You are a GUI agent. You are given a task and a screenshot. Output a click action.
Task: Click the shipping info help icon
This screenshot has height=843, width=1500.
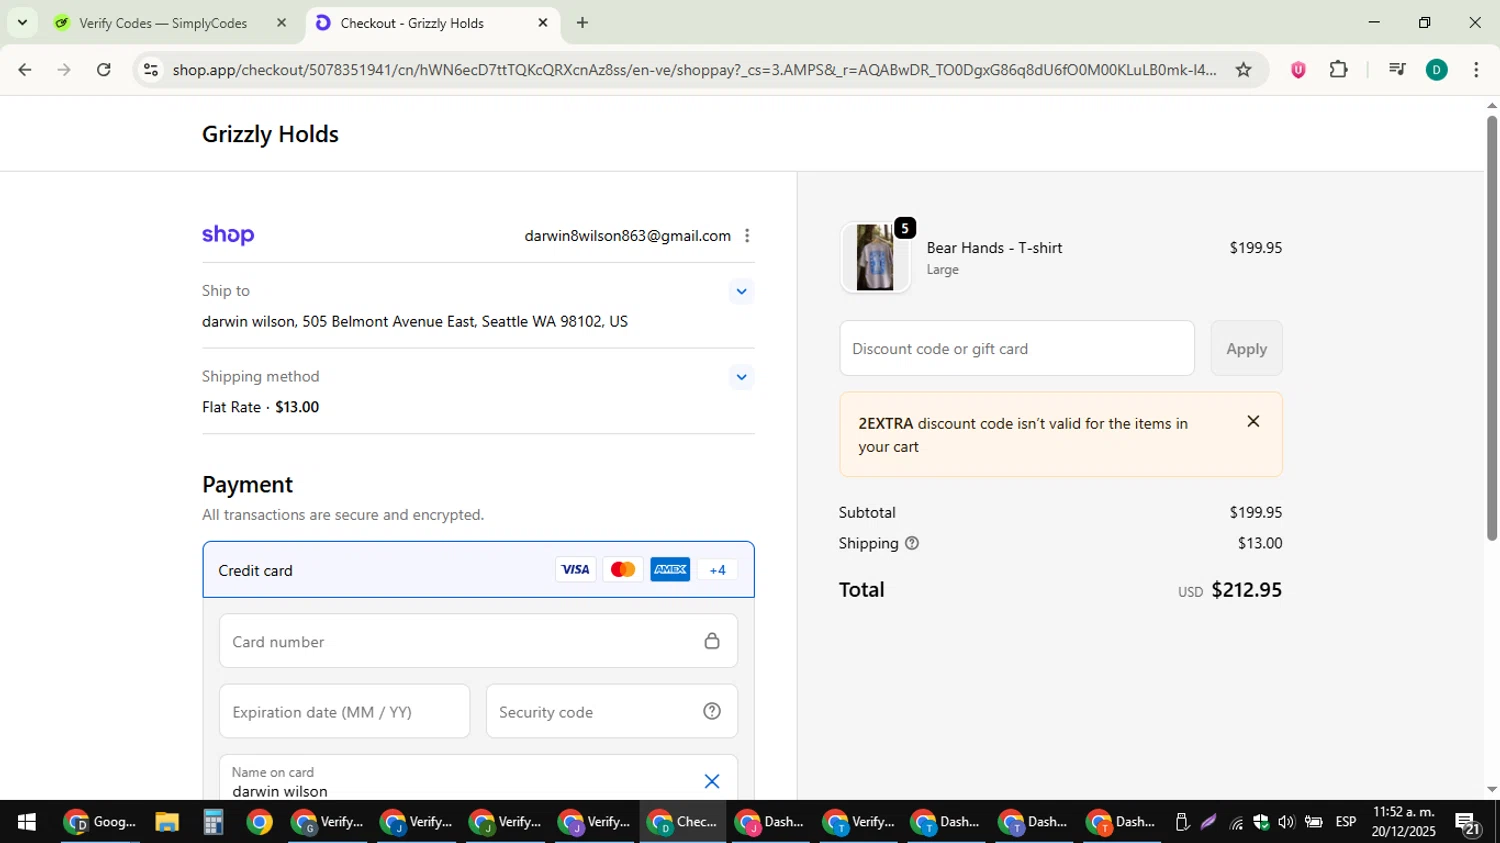912,544
